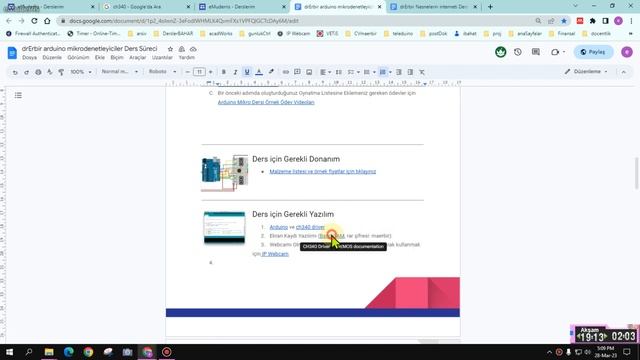Open the ch340 driver link
This screenshot has width=640, height=360.
click(x=310, y=227)
